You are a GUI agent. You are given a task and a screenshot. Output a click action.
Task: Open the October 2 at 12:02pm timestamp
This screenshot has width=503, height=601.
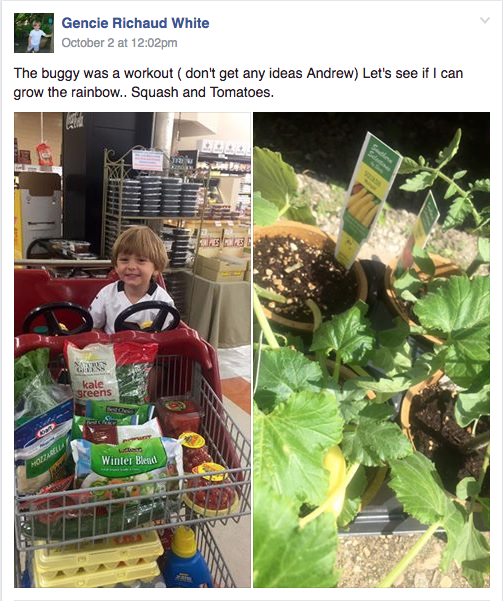119,43
